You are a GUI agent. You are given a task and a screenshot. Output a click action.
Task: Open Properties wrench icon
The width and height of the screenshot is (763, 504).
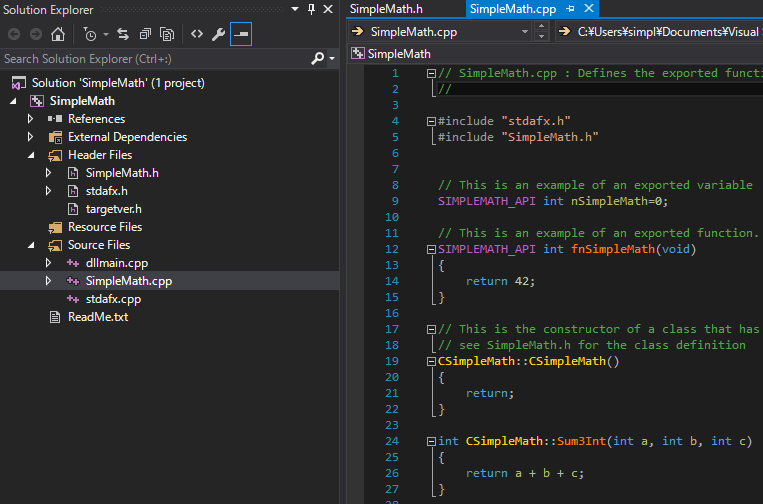(218, 34)
